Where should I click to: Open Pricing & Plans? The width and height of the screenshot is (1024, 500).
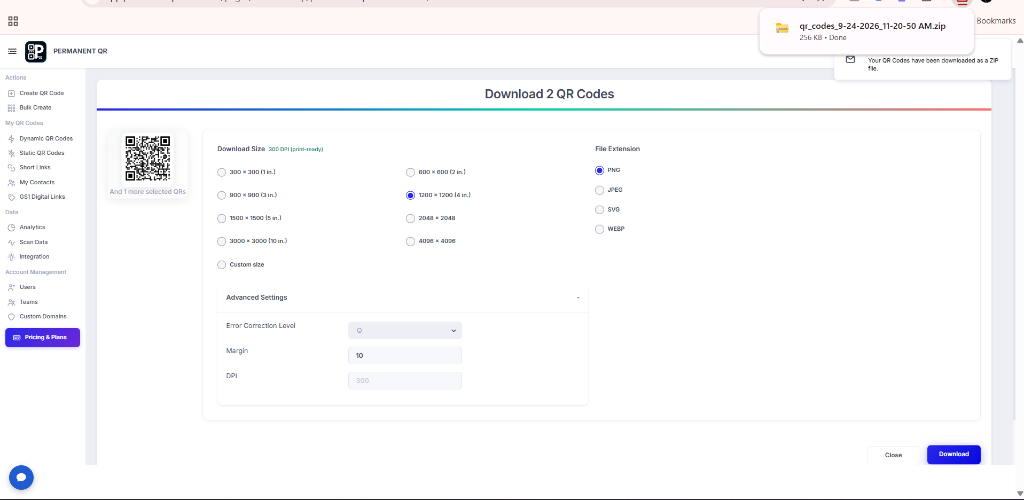pos(42,337)
